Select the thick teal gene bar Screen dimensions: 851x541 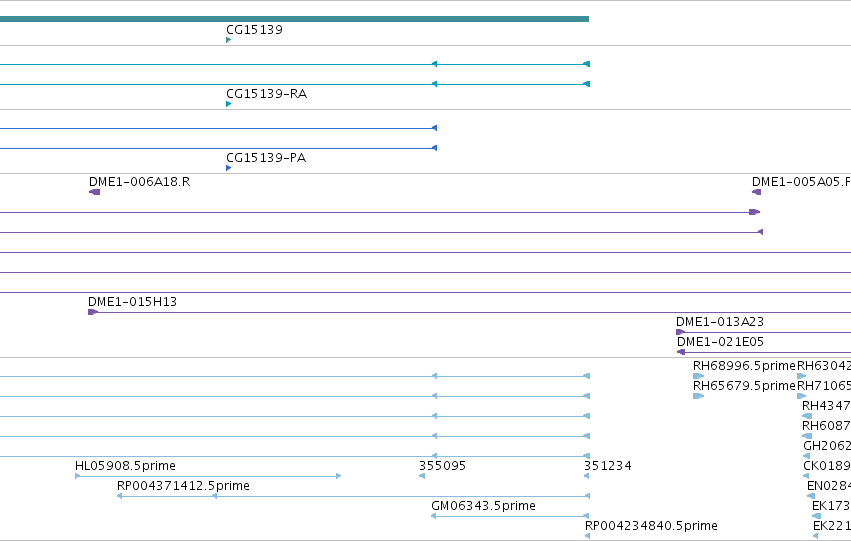[x=294, y=19]
